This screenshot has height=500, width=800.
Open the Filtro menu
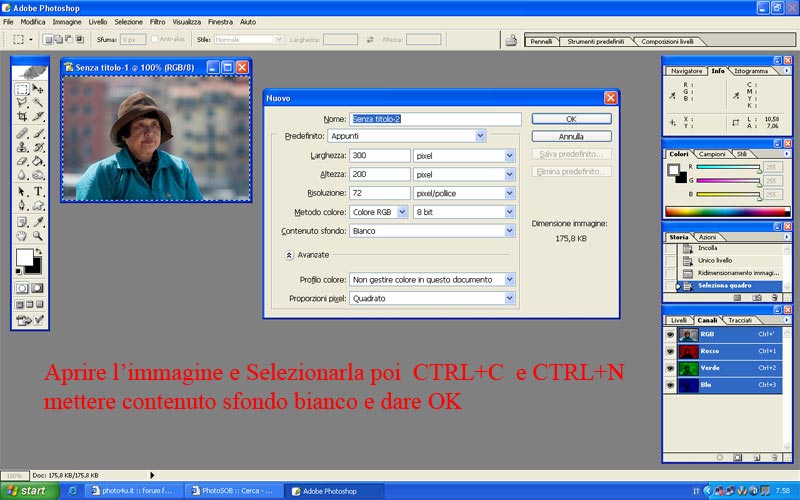coord(157,22)
